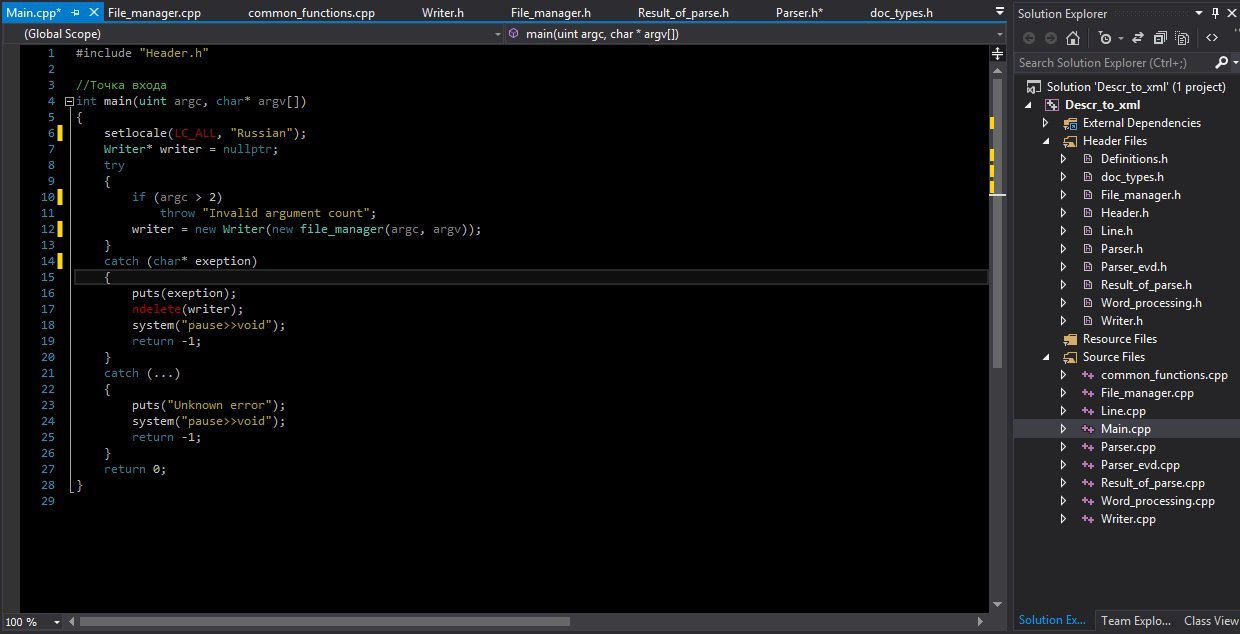Switch to Parser.h* tab
This screenshot has height=634, width=1240.
click(799, 13)
